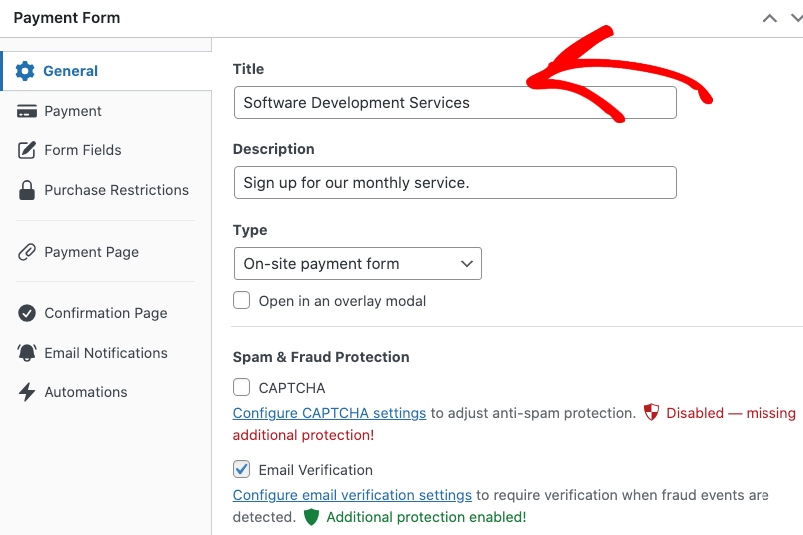Image resolution: width=803 pixels, height=535 pixels.
Task: Open Configure email verification settings link
Action: [x=352, y=495]
